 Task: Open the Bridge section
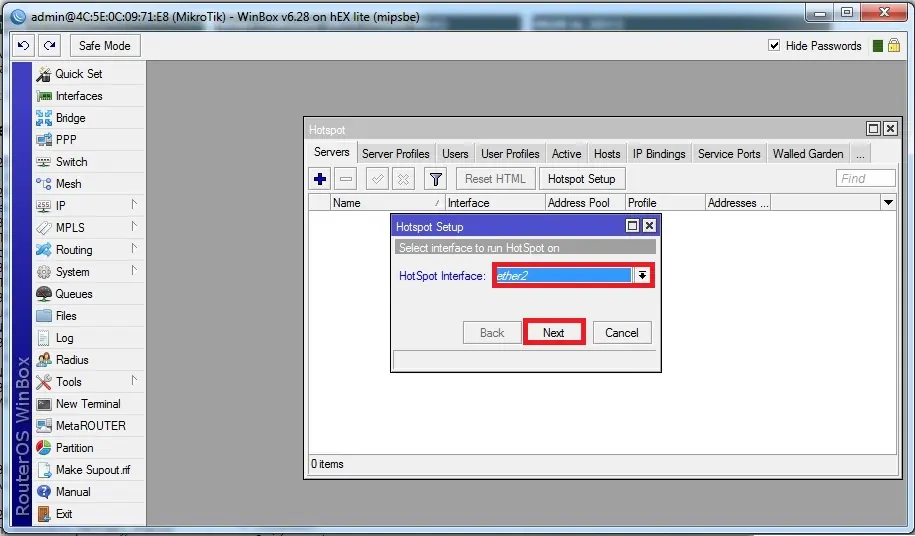pos(89,118)
